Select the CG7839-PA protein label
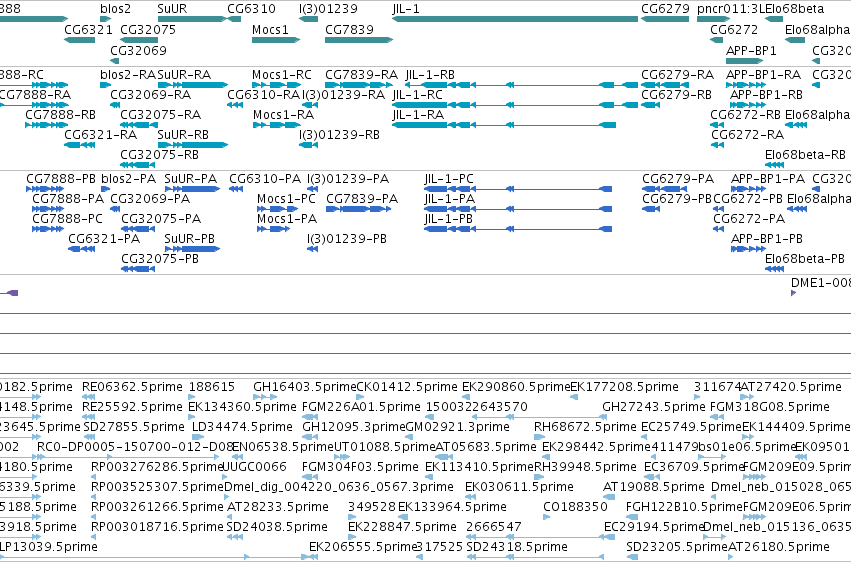The height and width of the screenshot is (562, 851). [362, 199]
